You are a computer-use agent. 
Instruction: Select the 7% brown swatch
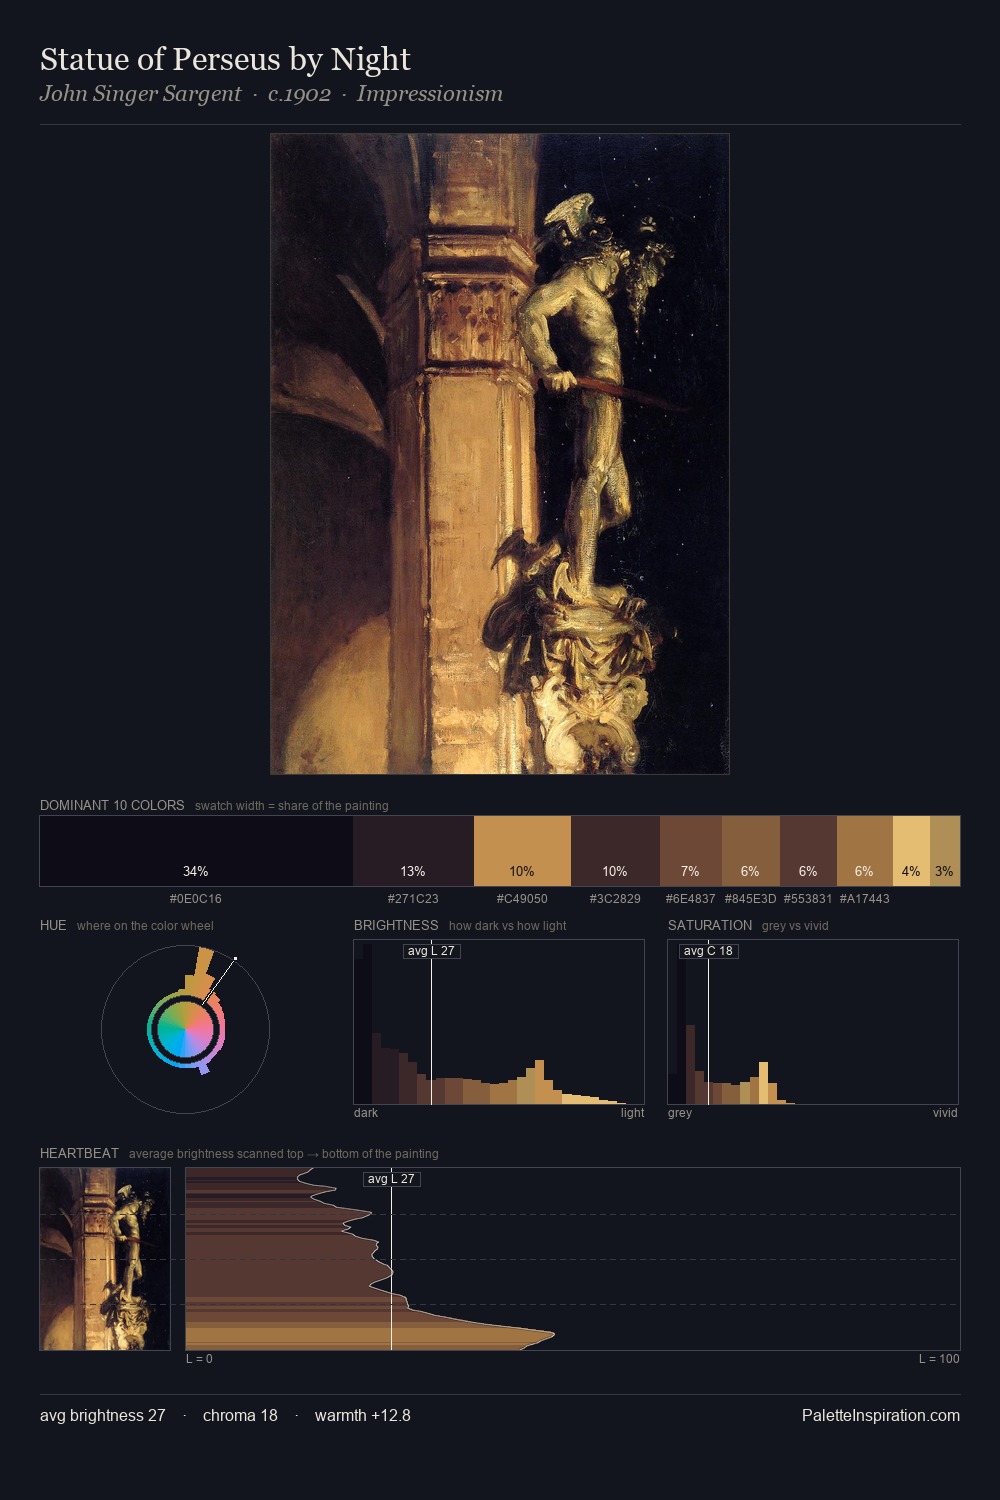point(691,851)
